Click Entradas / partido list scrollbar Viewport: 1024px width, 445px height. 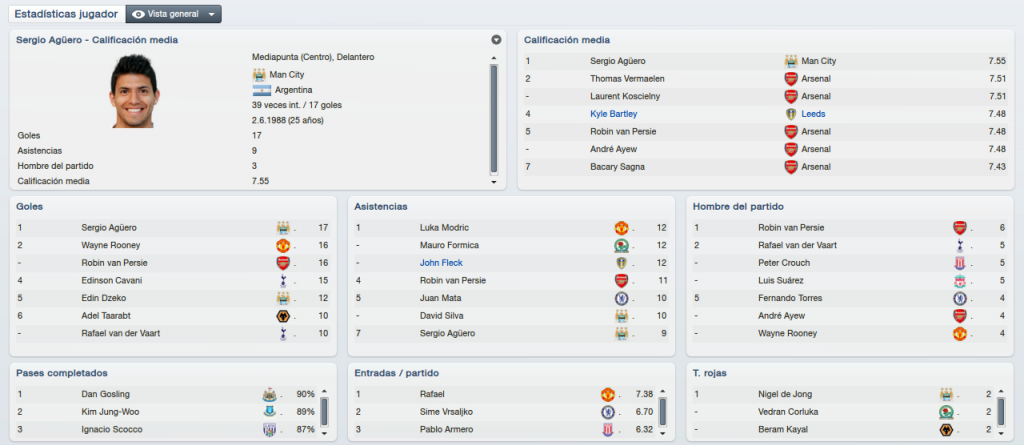pyautogui.click(x=663, y=412)
